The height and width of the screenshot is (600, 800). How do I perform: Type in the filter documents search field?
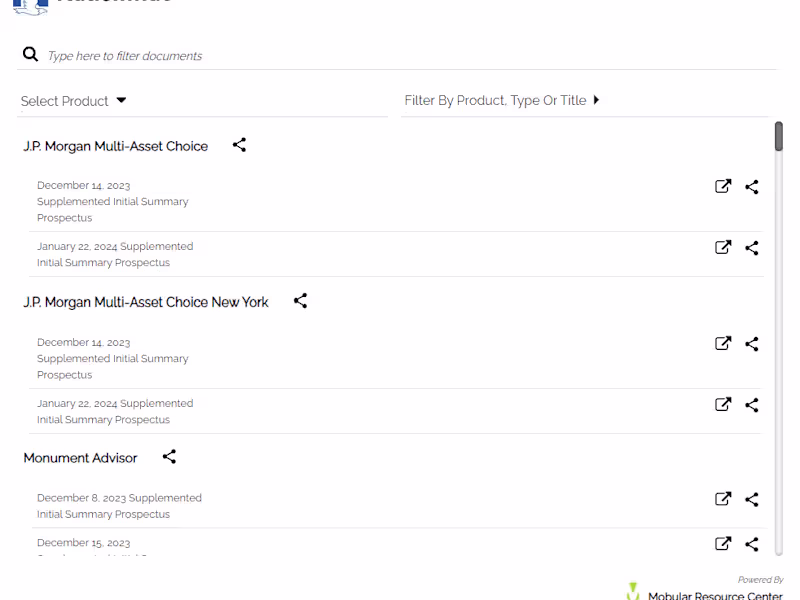coord(400,56)
